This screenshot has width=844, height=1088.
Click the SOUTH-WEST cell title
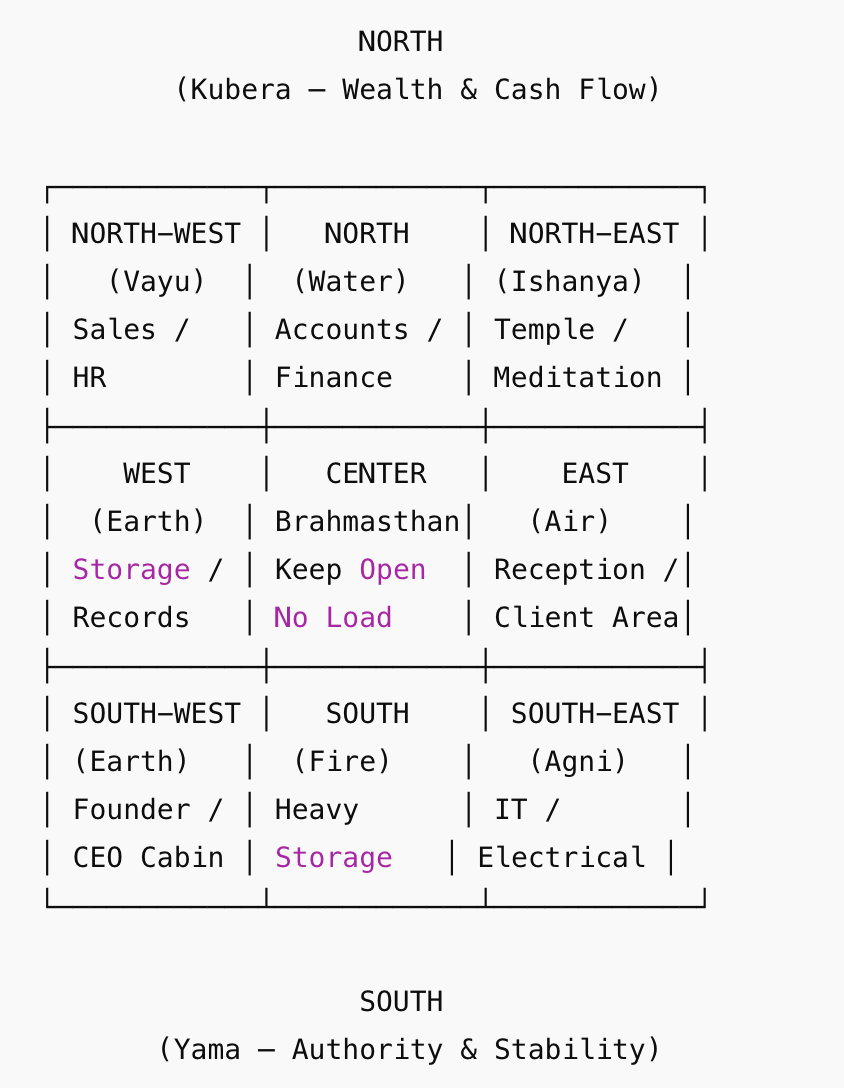(156, 714)
